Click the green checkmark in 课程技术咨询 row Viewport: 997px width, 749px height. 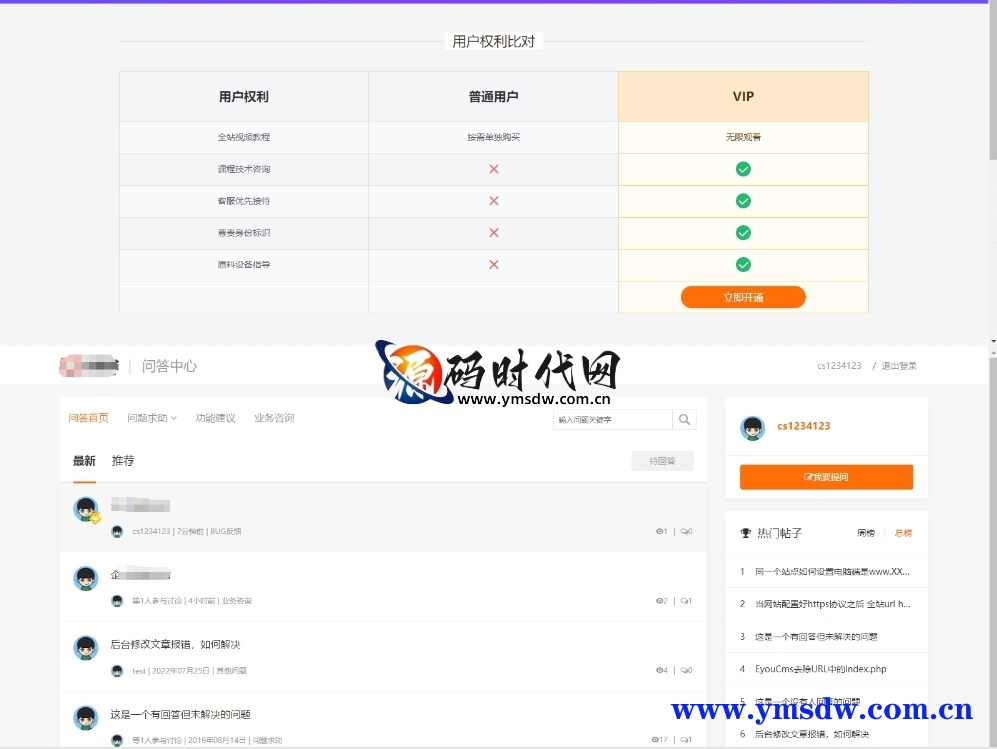click(743, 169)
